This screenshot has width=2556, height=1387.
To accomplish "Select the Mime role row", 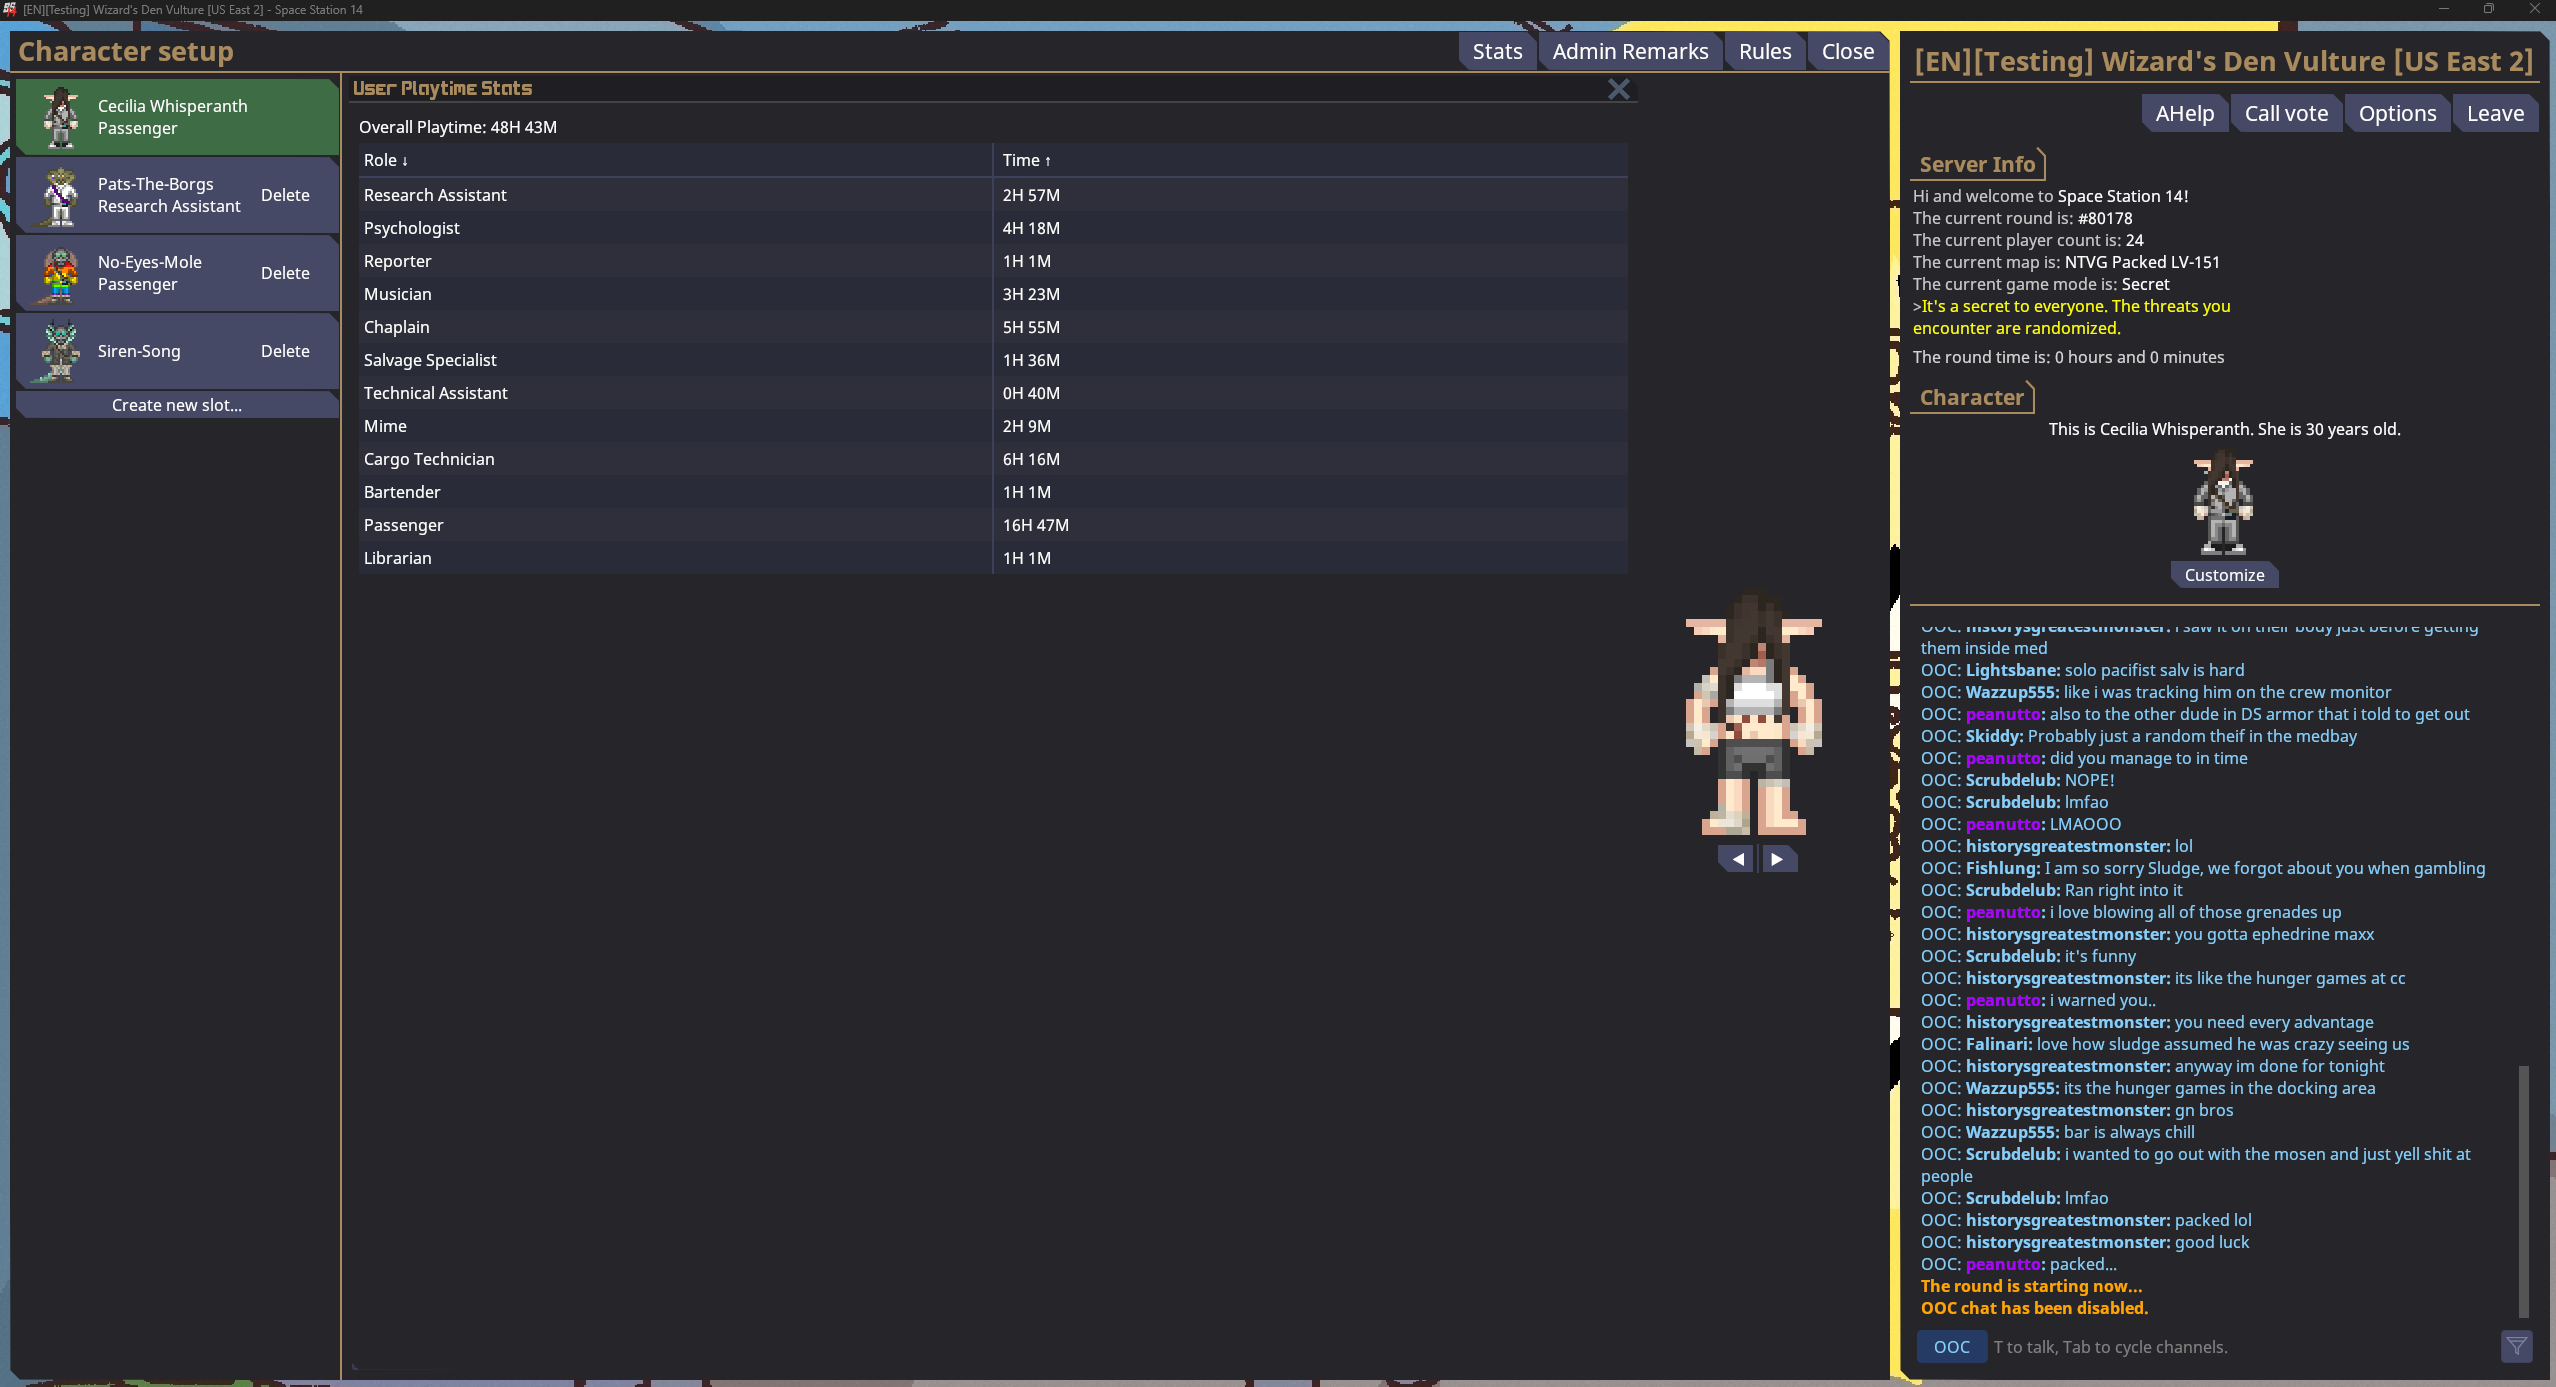I will point(993,426).
